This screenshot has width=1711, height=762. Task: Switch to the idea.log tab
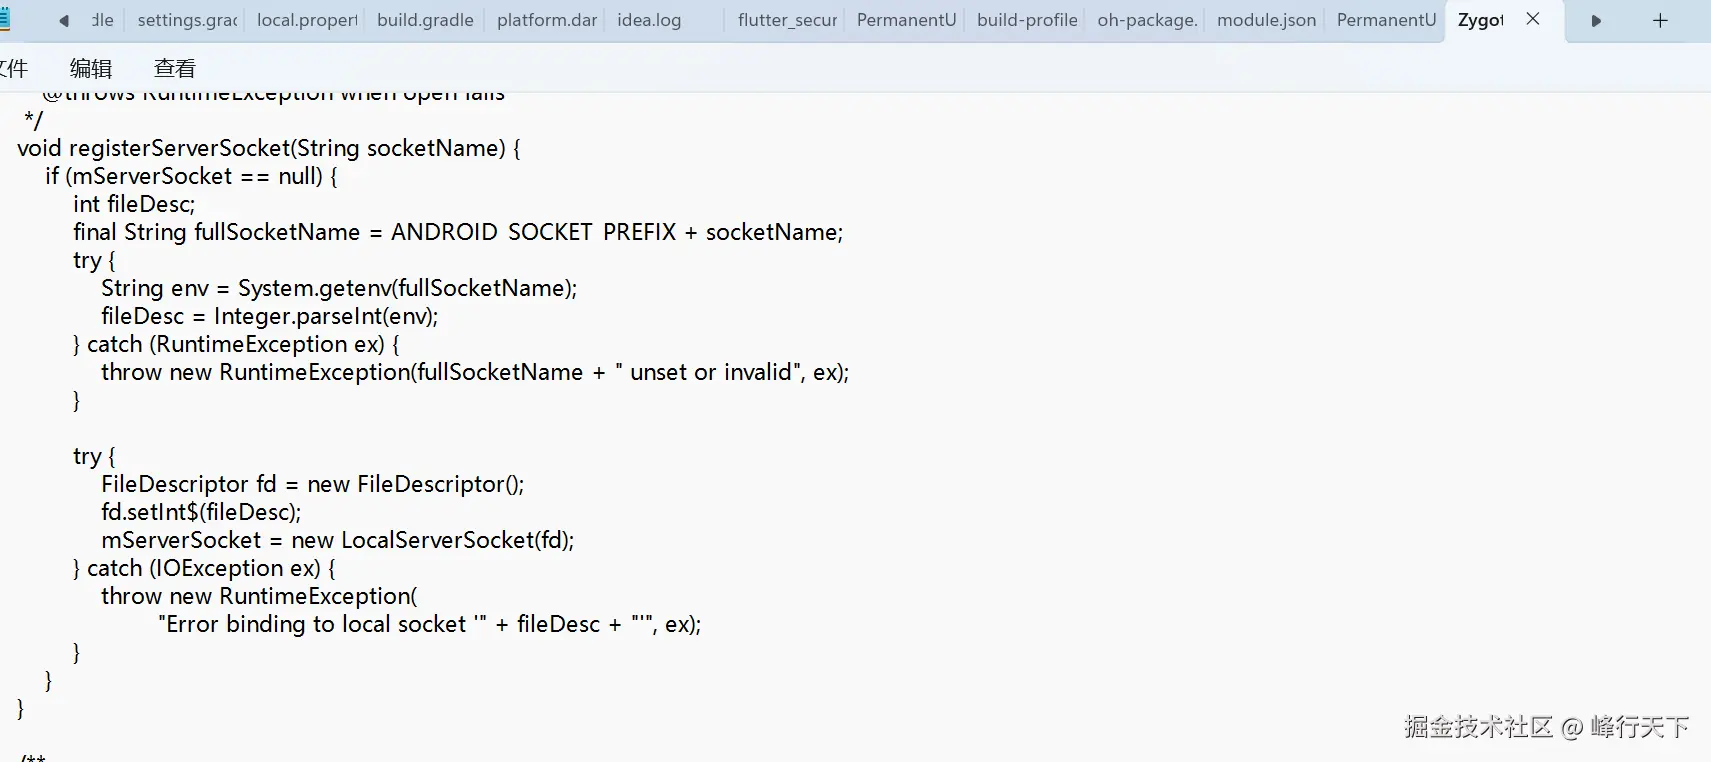[x=649, y=20]
